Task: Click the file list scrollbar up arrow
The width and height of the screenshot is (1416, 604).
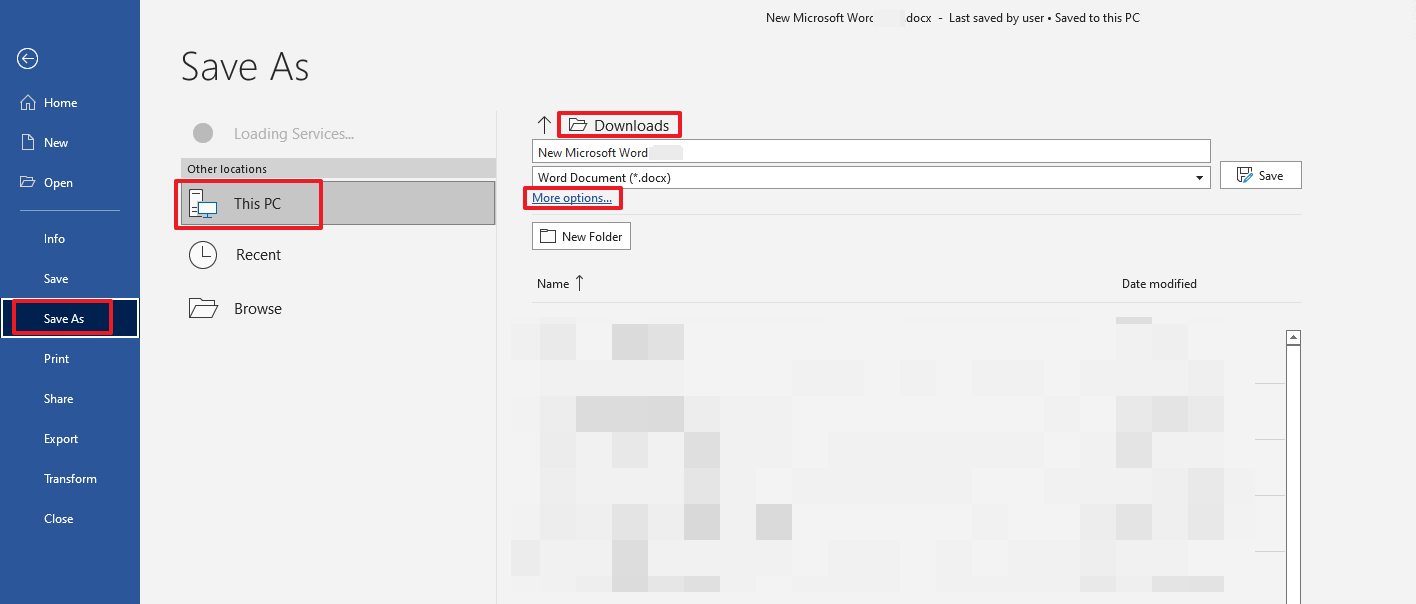Action: (x=1293, y=338)
